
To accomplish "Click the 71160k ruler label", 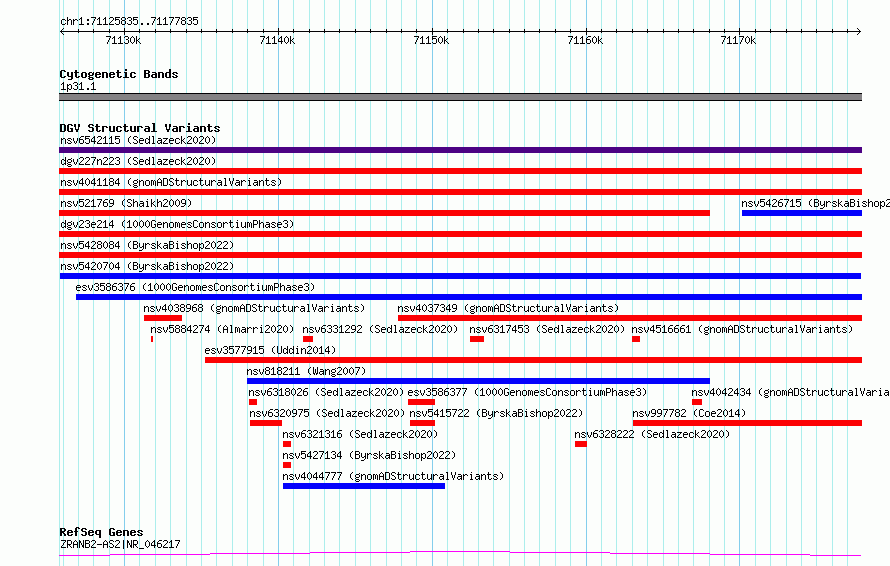I will click(585, 40).
